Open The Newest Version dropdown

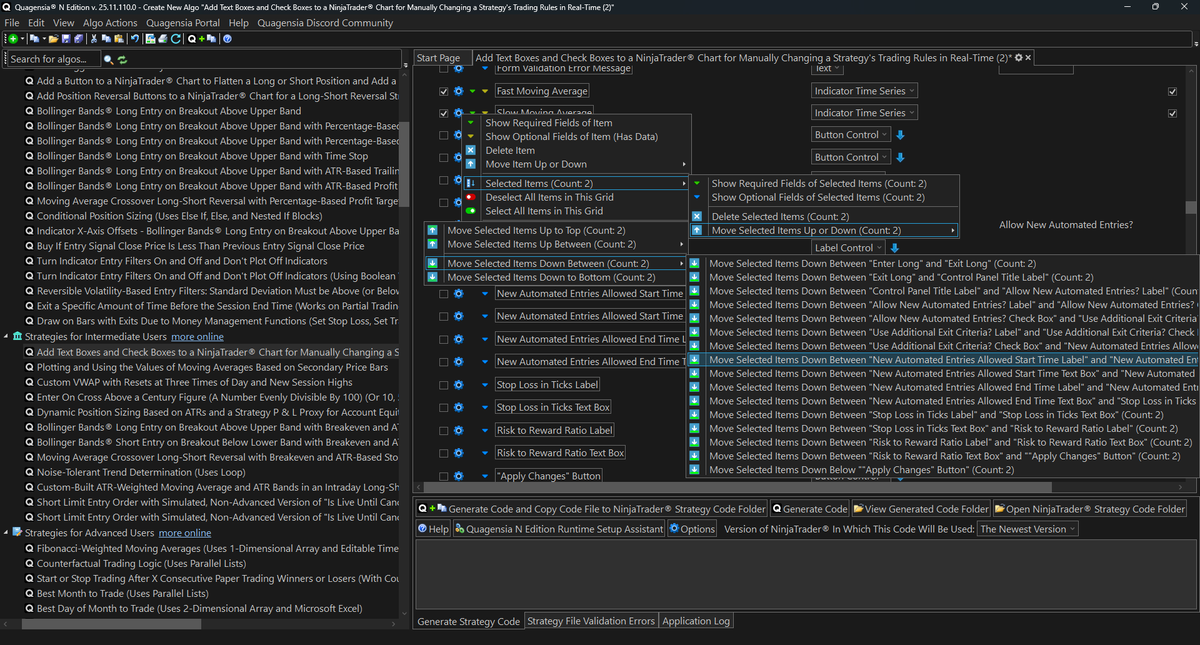(x=1028, y=529)
